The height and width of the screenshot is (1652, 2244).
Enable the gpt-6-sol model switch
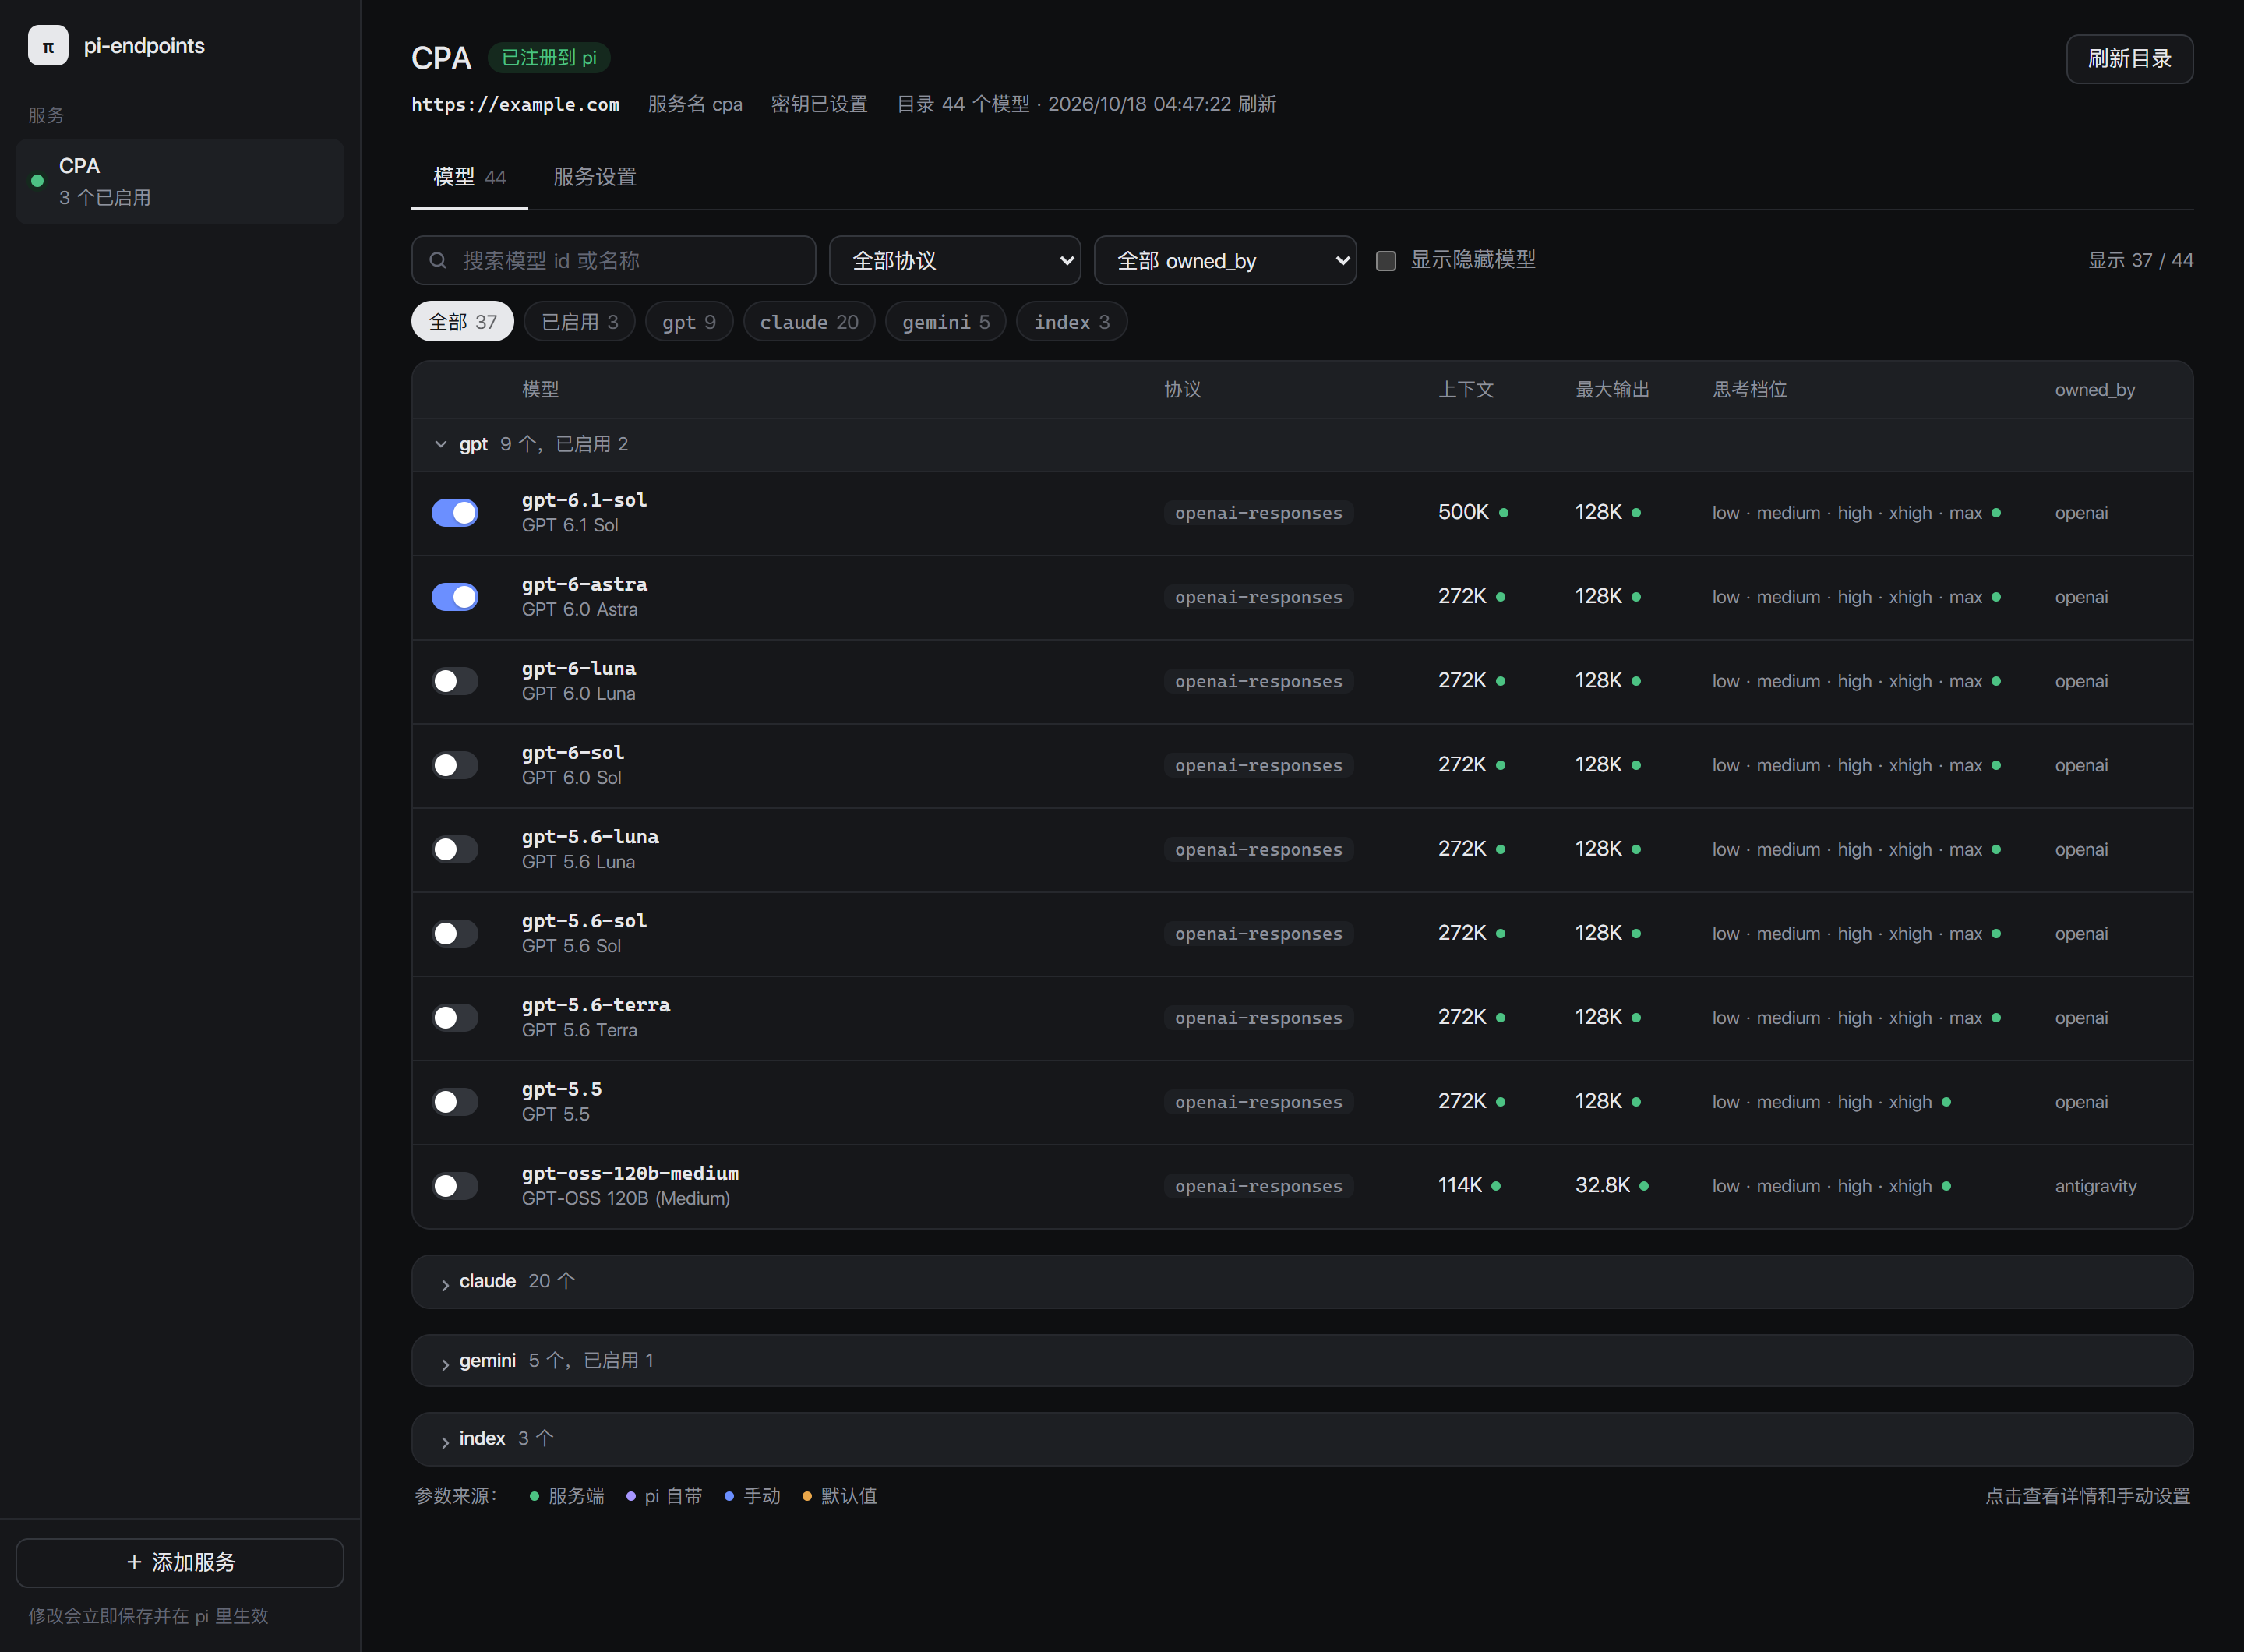tap(455, 765)
